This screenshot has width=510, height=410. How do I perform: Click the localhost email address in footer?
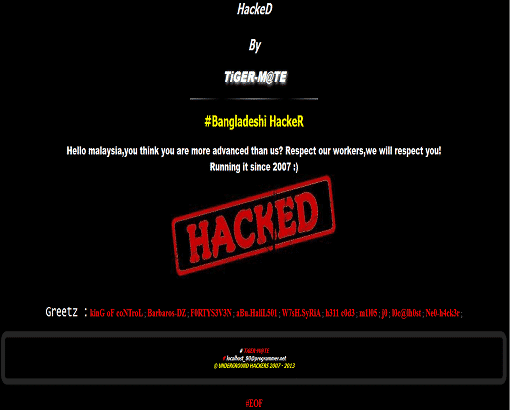pos(256,358)
